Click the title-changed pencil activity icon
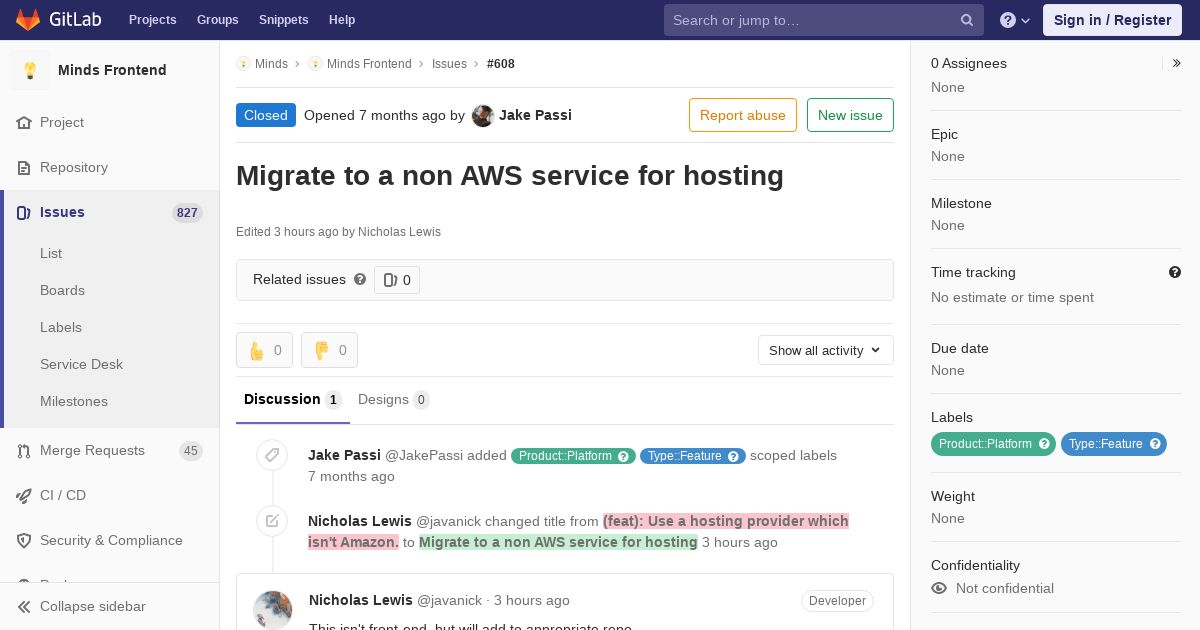The width and height of the screenshot is (1200, 630). click(272, 521)
